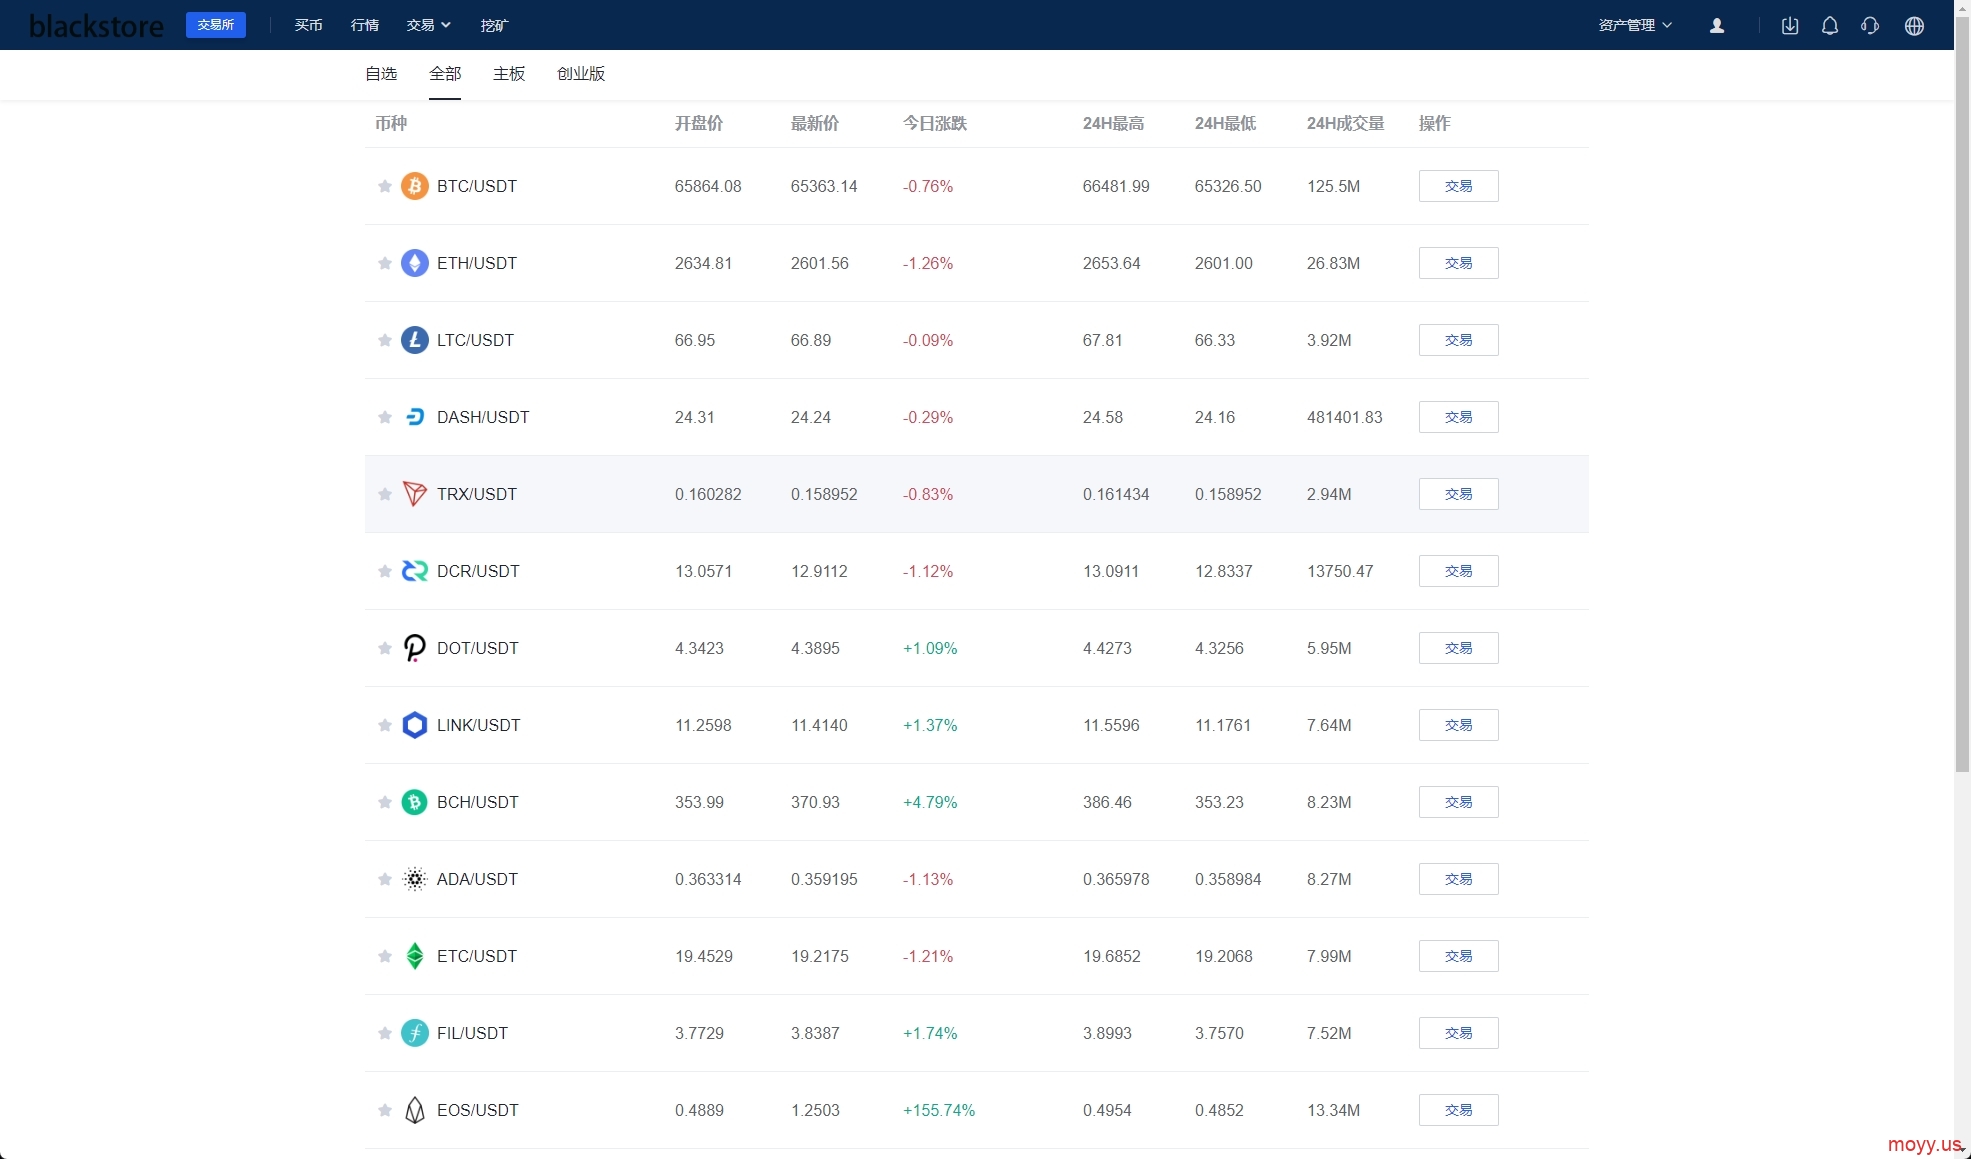Select the LTC/USDT pair name
The height and width of the screenshot is (1159, 1971).
[475, 340]
